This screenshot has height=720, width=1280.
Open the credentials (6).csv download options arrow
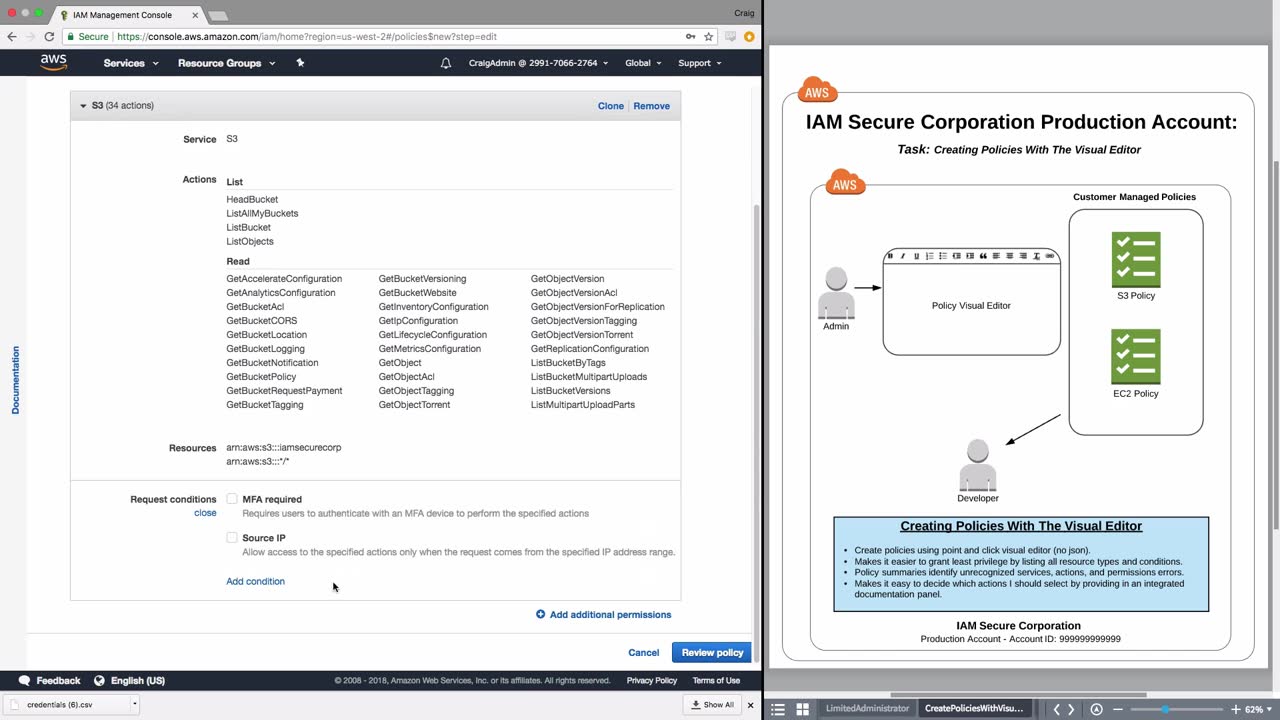click(134, 704)
